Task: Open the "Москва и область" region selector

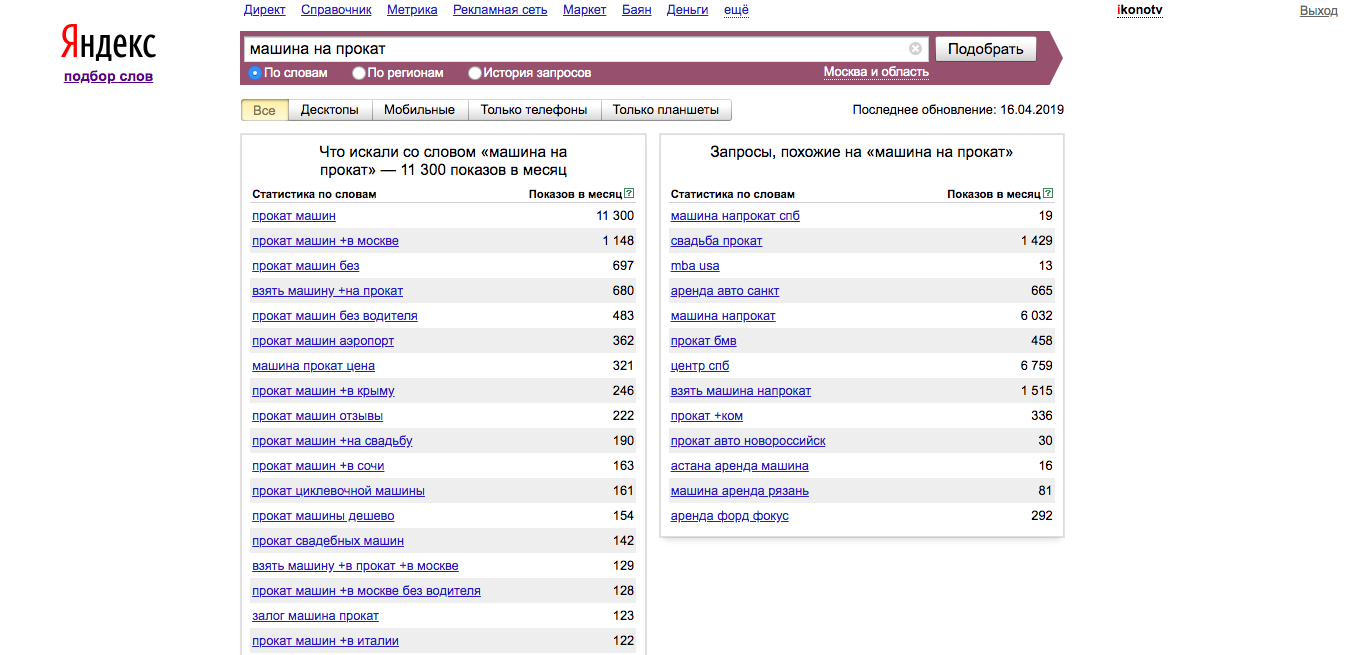Action: [x=876, y=72]
